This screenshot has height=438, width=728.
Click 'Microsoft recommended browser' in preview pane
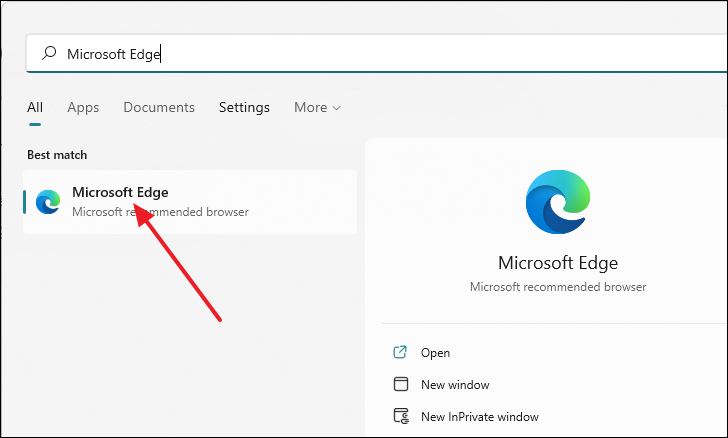pos(558,287)
